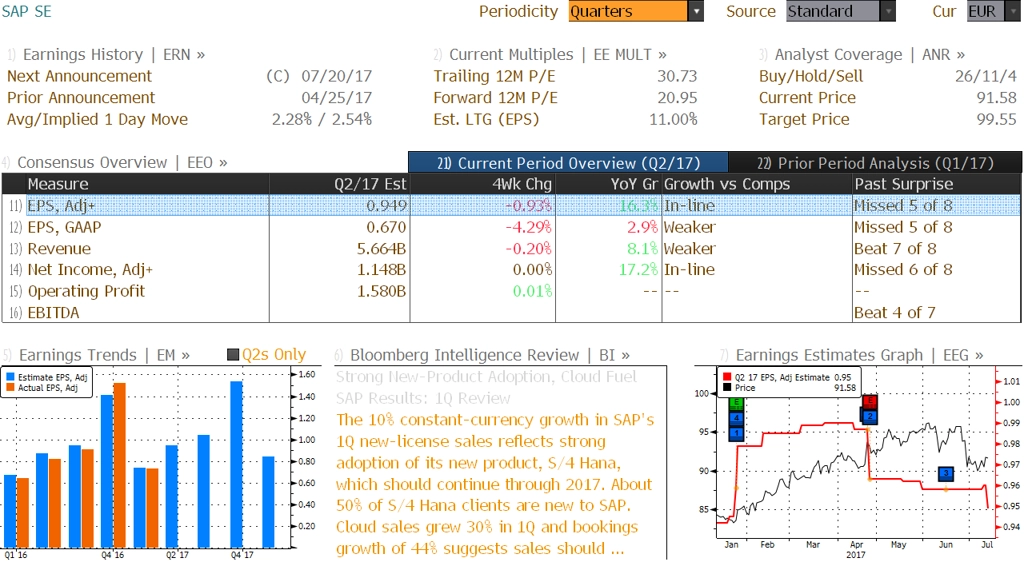
Task: Click the blue 1 marker in January
Action: pos(737,433)
